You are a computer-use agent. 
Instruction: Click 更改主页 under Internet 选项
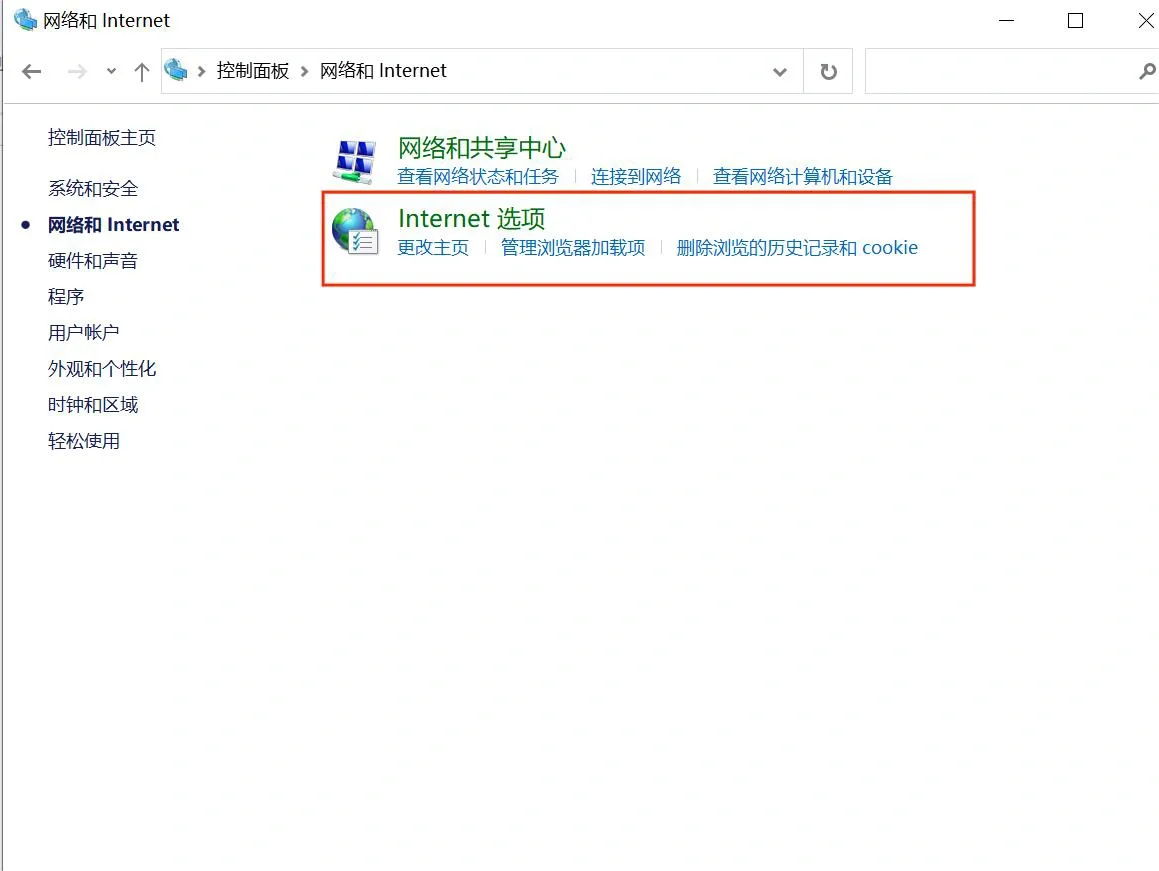click(433, 248)
